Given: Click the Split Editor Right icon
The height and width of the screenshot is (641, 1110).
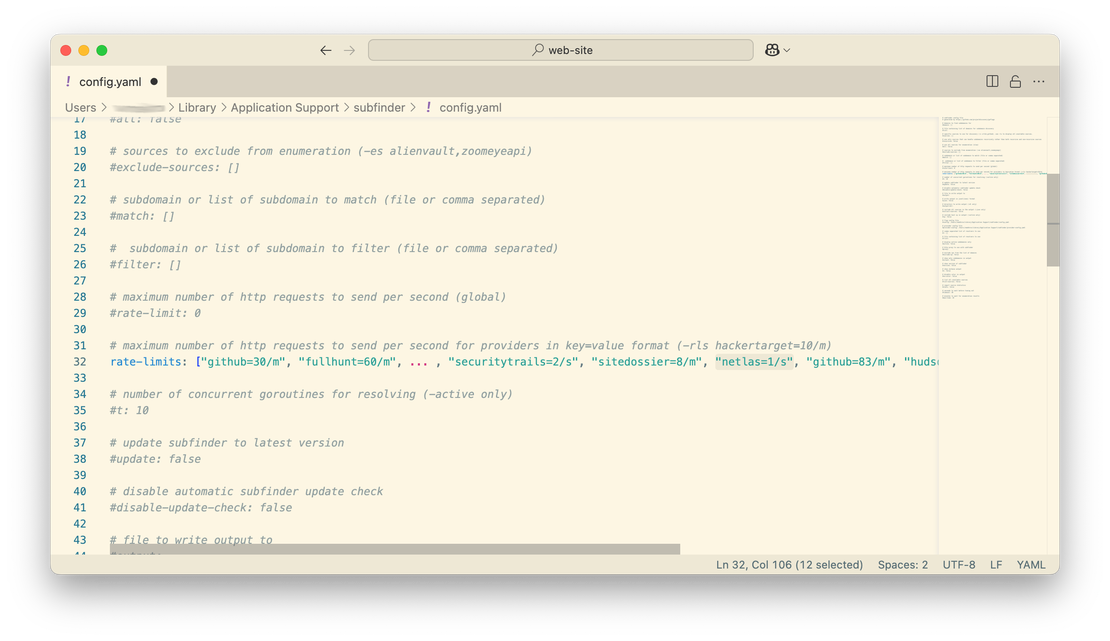Looking at the screenshot, I should coord(992,82).
